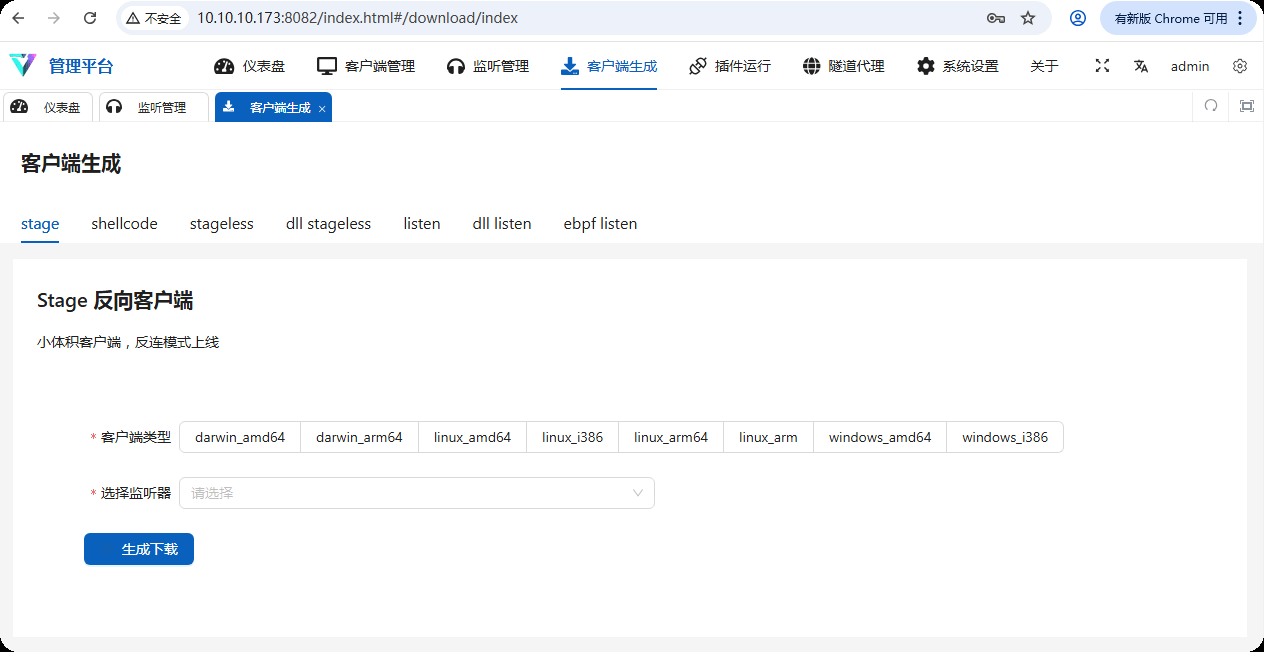Open the admin account link
Viewport: 1264px width, 652px height.
pyautogui.click(x=1190, y=66)
